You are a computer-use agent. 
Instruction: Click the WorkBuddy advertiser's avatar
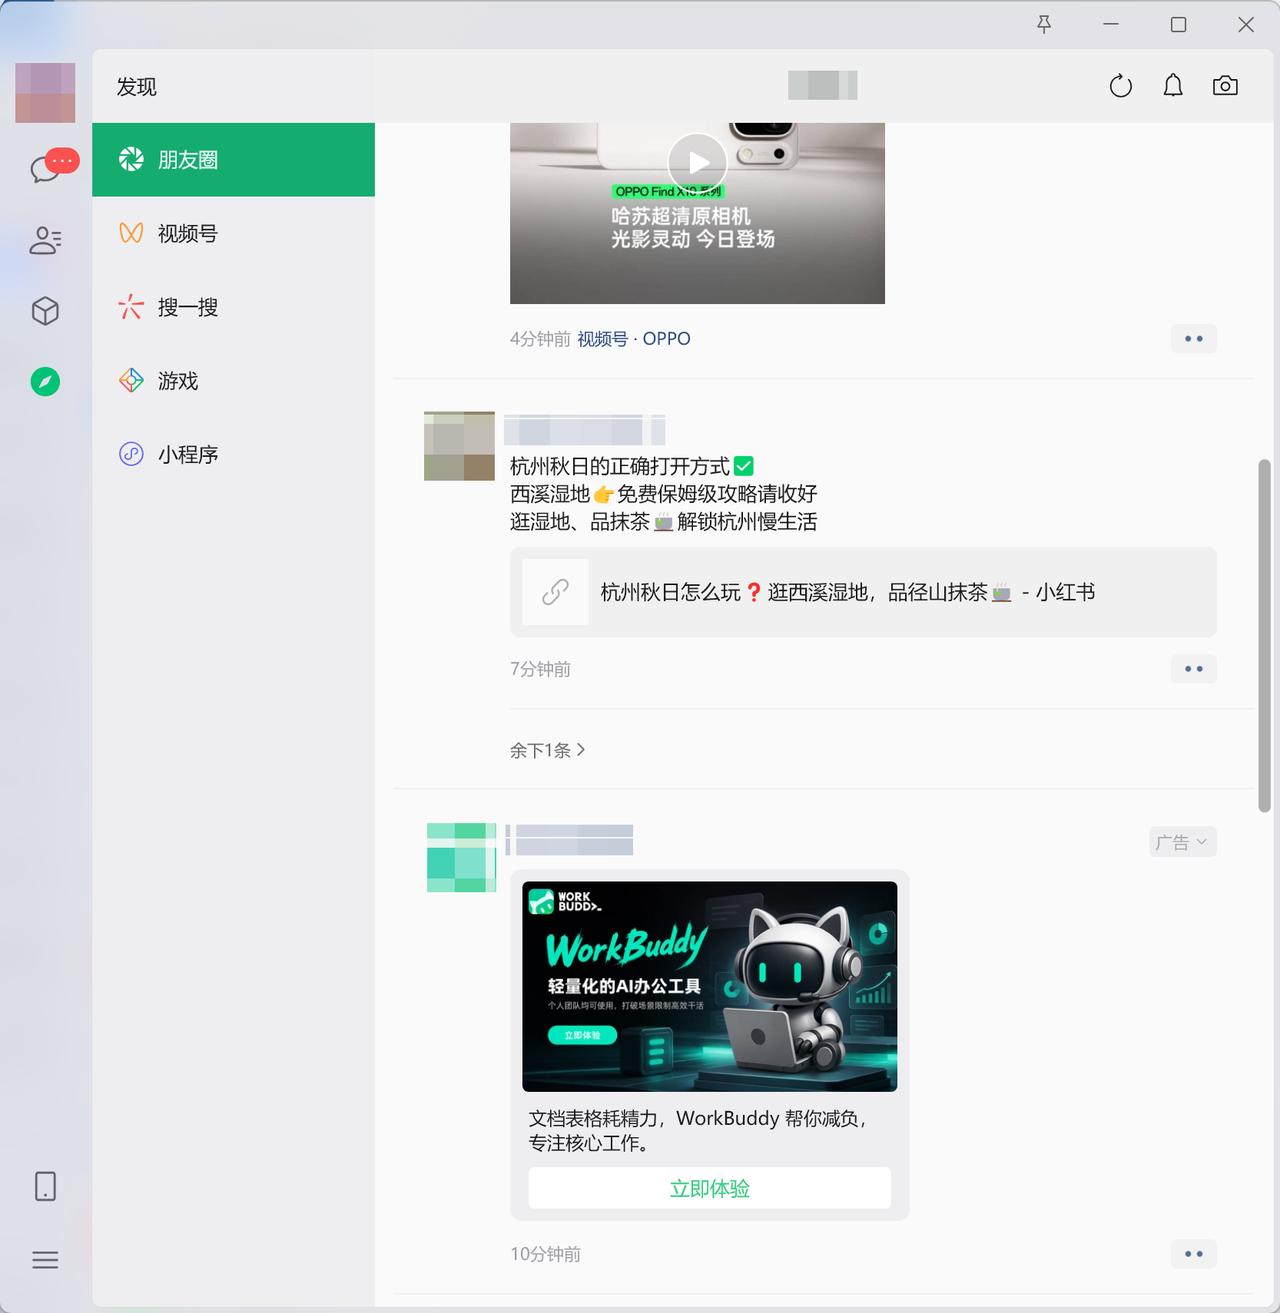[x=462, y=858]
